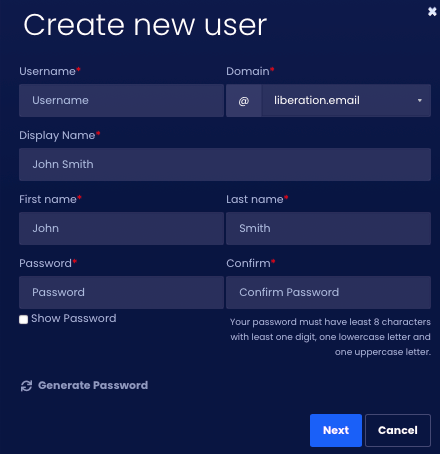This screenshot has width=440, height=454.
Task: Click the Domain field label
Action: click(x=248, y=71)
